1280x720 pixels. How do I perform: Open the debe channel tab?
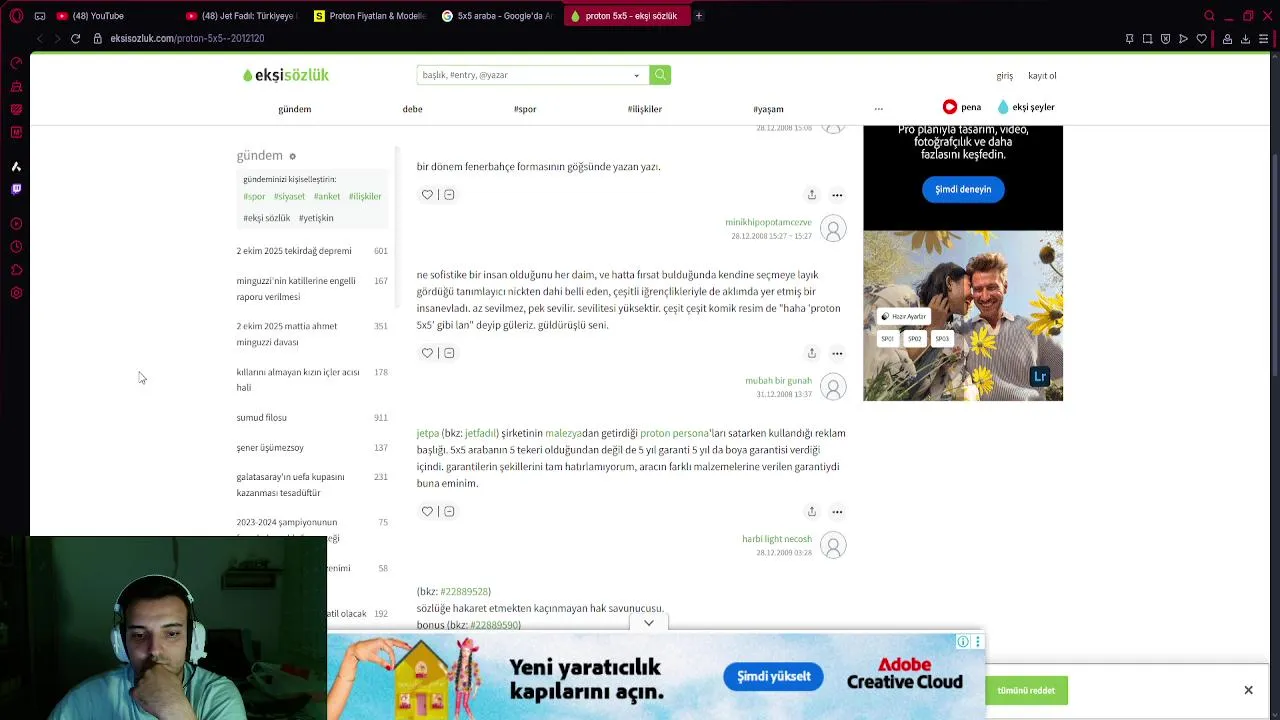412,109
